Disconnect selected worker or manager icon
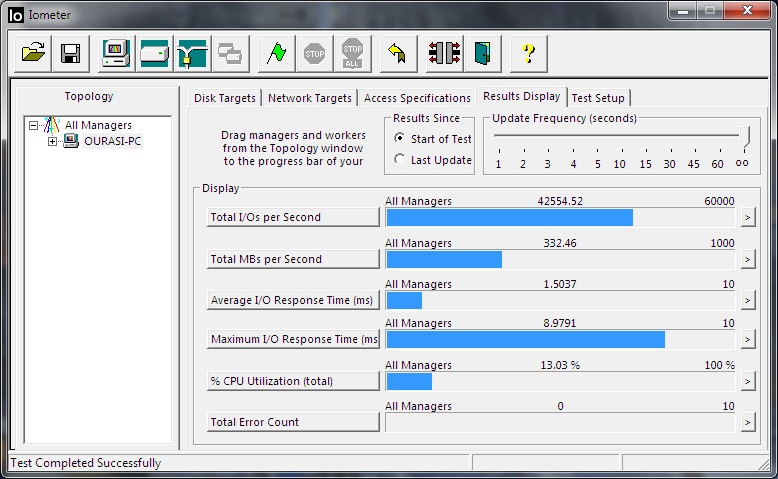The width and height of the screenshot is (778, 479). coord(444,53)
